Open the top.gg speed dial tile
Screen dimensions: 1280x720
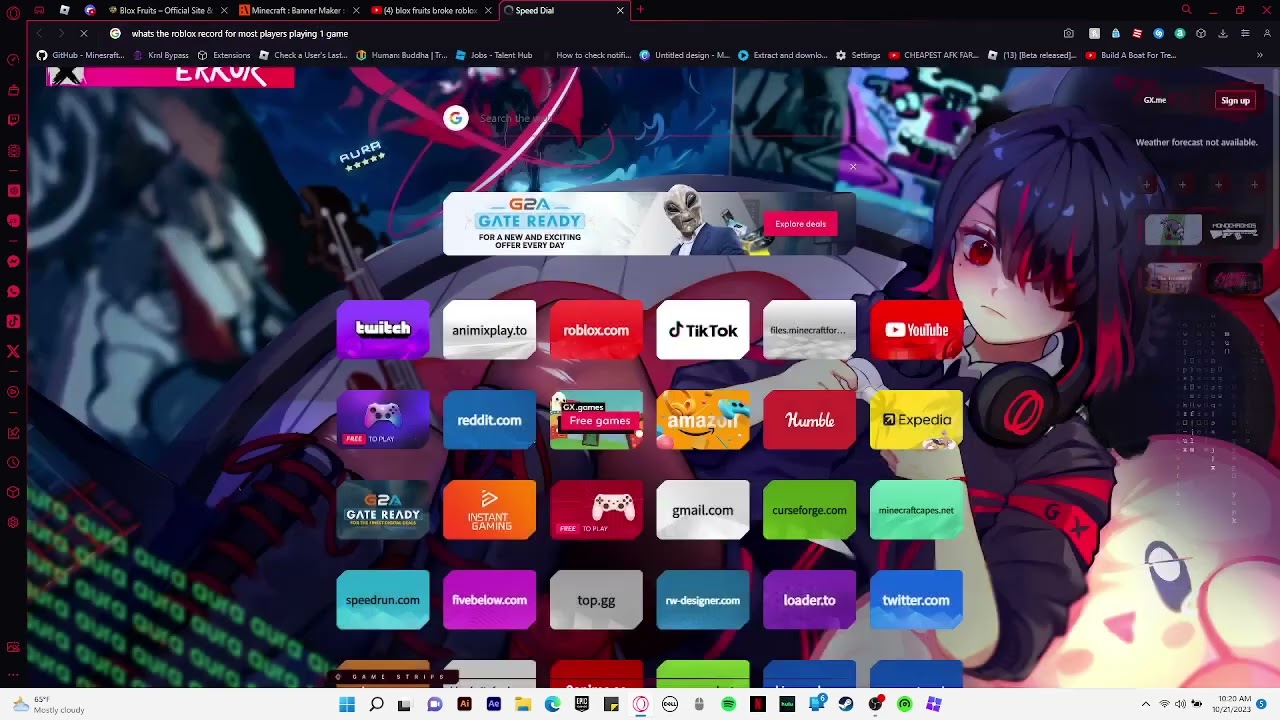(596, 600)
